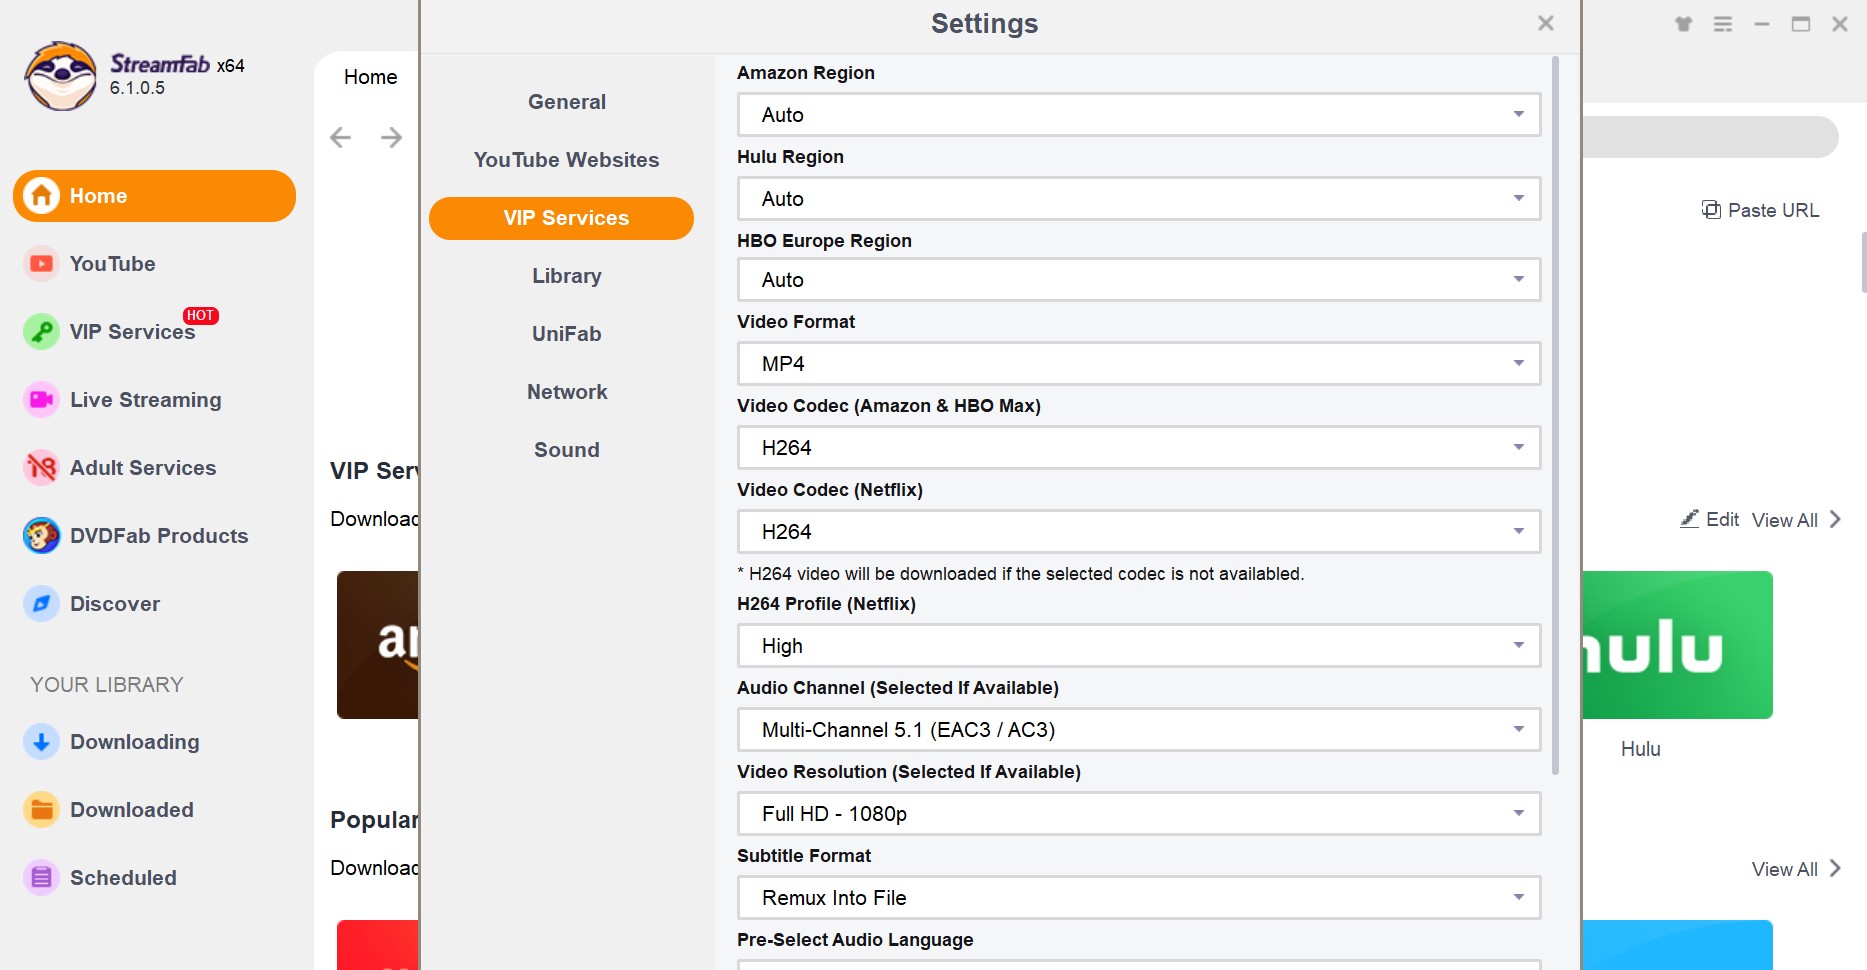The height and width of the screenshot is (970, 1867).
Task: Click the Scheduled list icon
Action: pos(41,878)
